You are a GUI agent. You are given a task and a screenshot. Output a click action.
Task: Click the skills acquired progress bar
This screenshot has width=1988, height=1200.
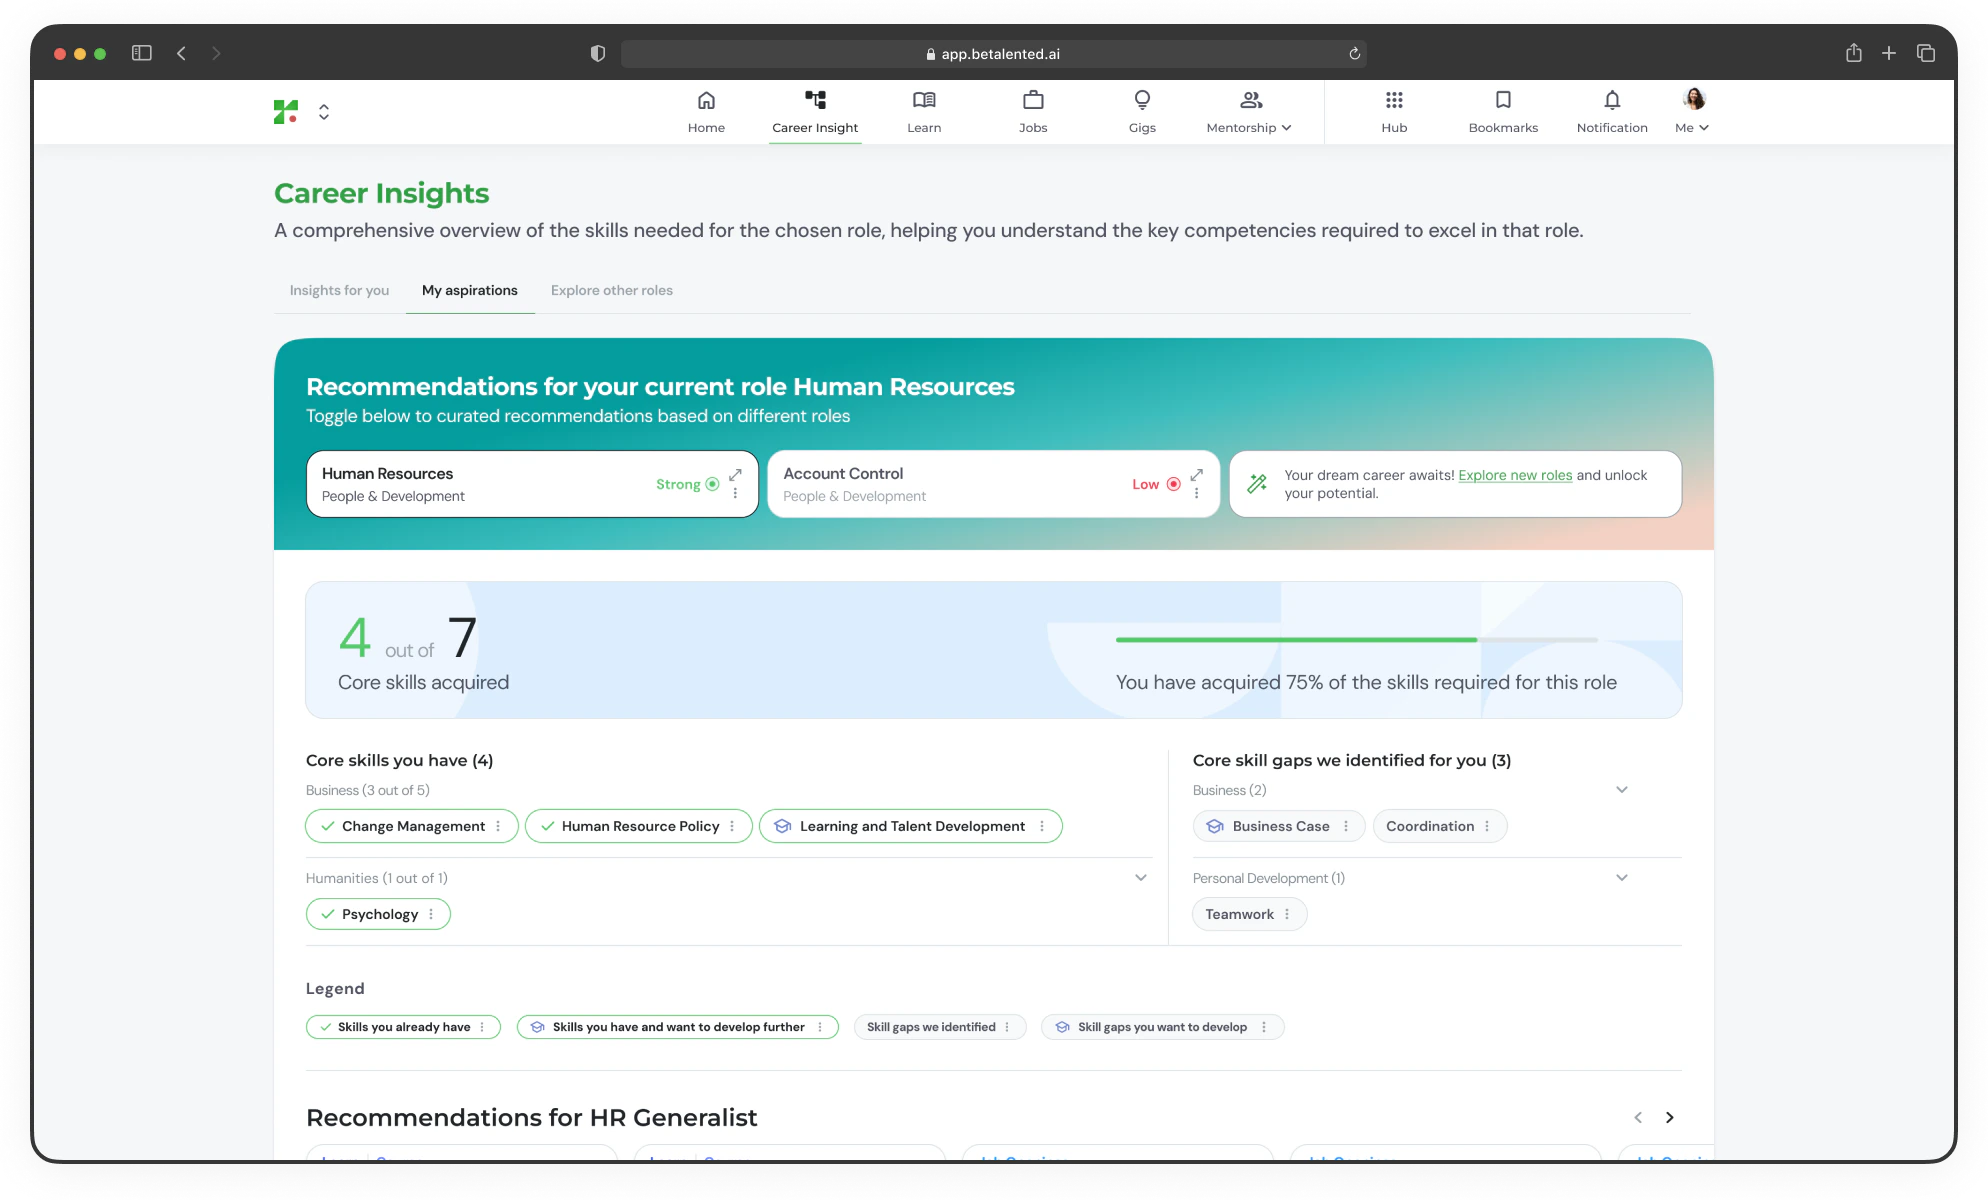pyautogui.click(x=1356, y=640)
